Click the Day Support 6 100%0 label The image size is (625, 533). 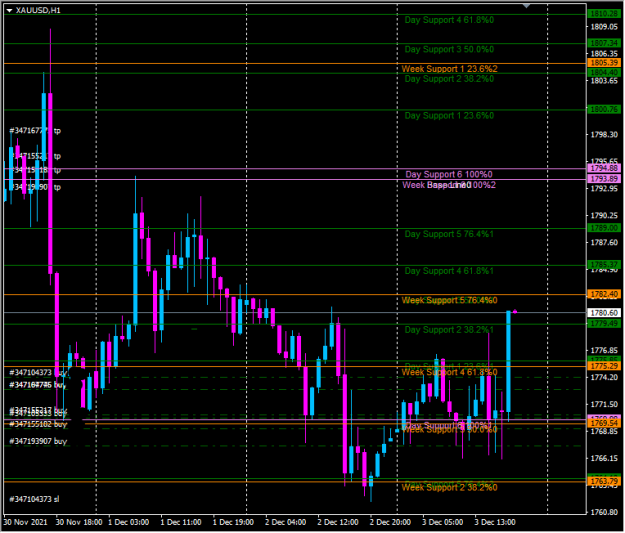[x=449, y=174]
